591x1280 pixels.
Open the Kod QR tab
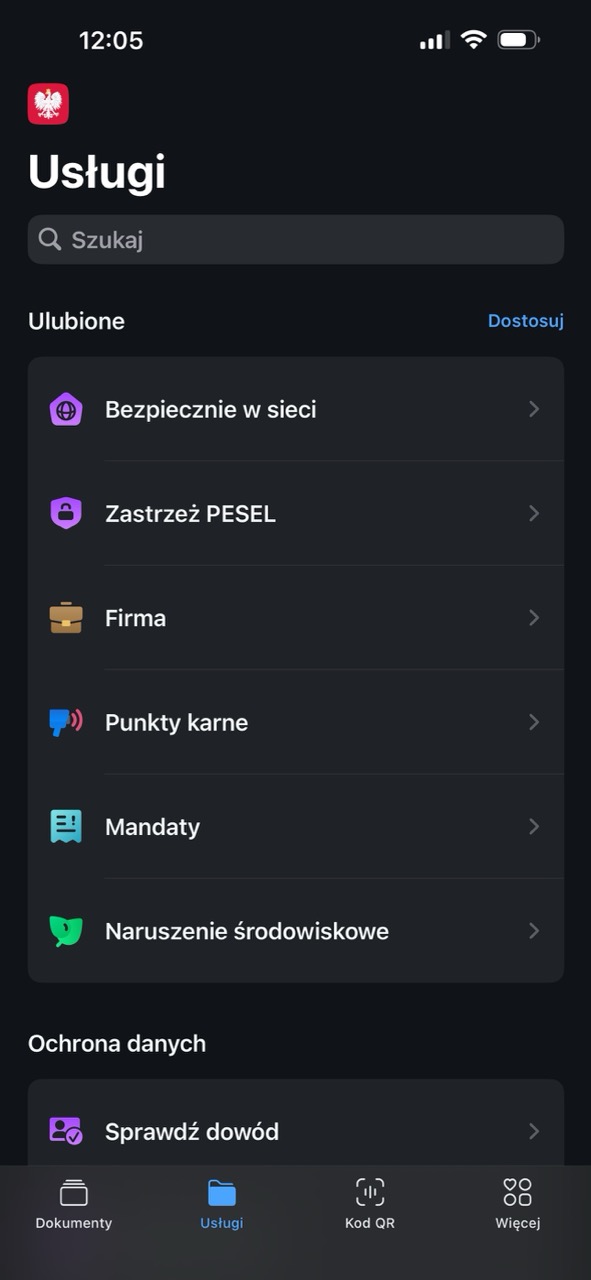pyautogui.click(x=370, y=1203)
